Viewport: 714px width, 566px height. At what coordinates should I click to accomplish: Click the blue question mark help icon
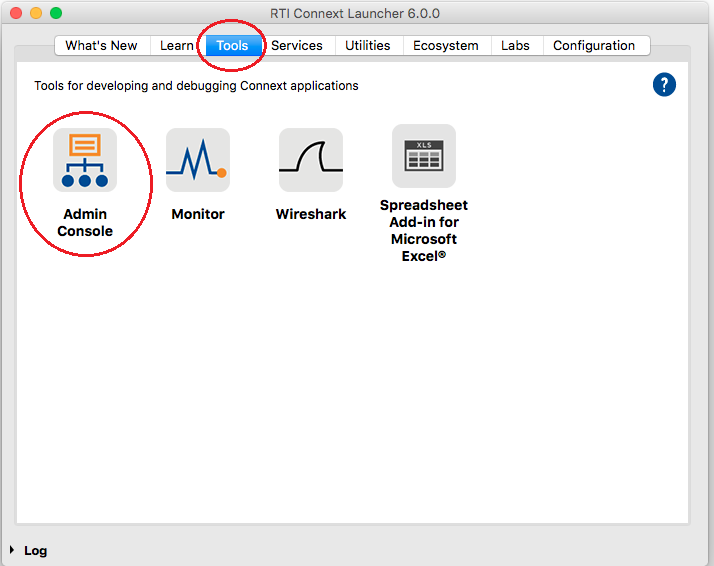point(664,85)
